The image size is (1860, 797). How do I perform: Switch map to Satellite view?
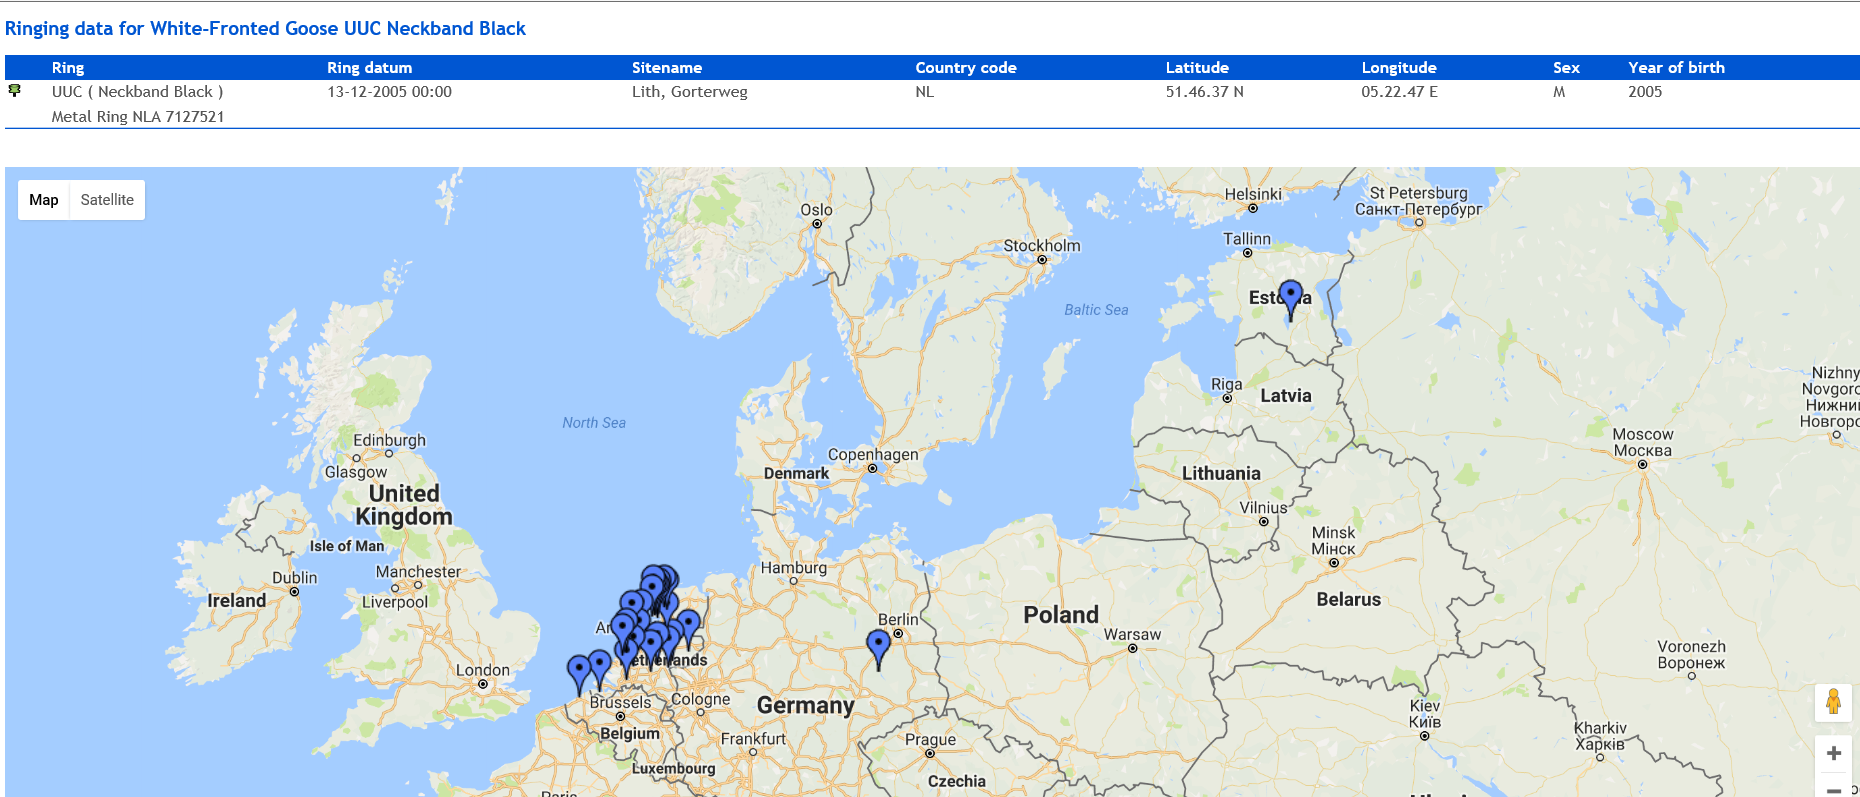(x=107, y=200)
